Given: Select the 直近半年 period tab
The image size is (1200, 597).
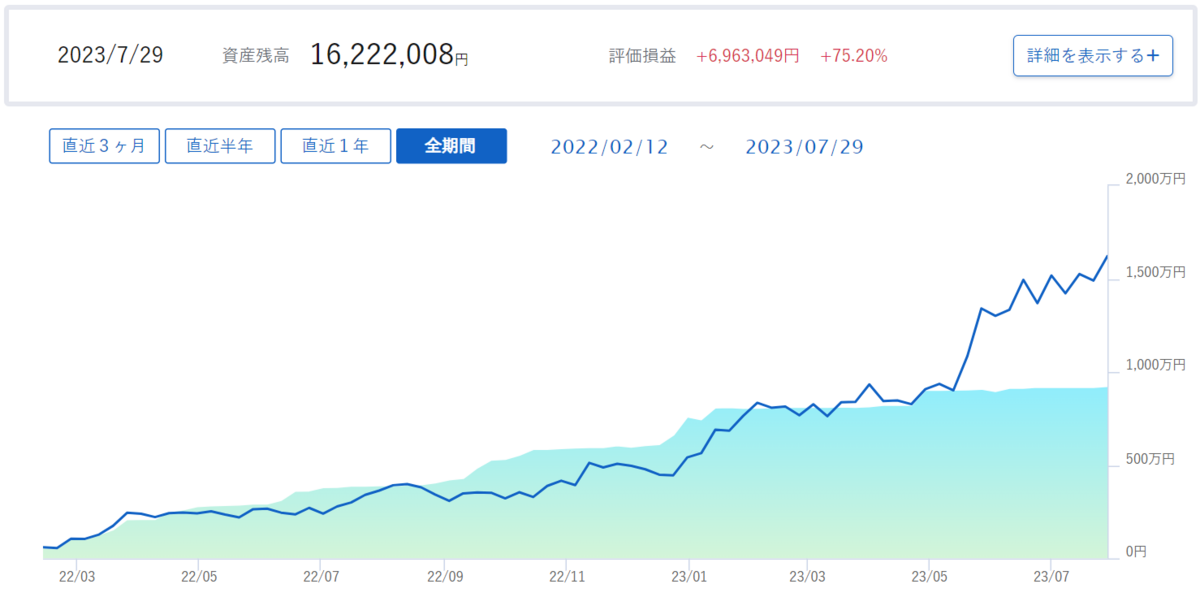Looking at the screenshot, I should pyautogui.click(x=220, y=146).
